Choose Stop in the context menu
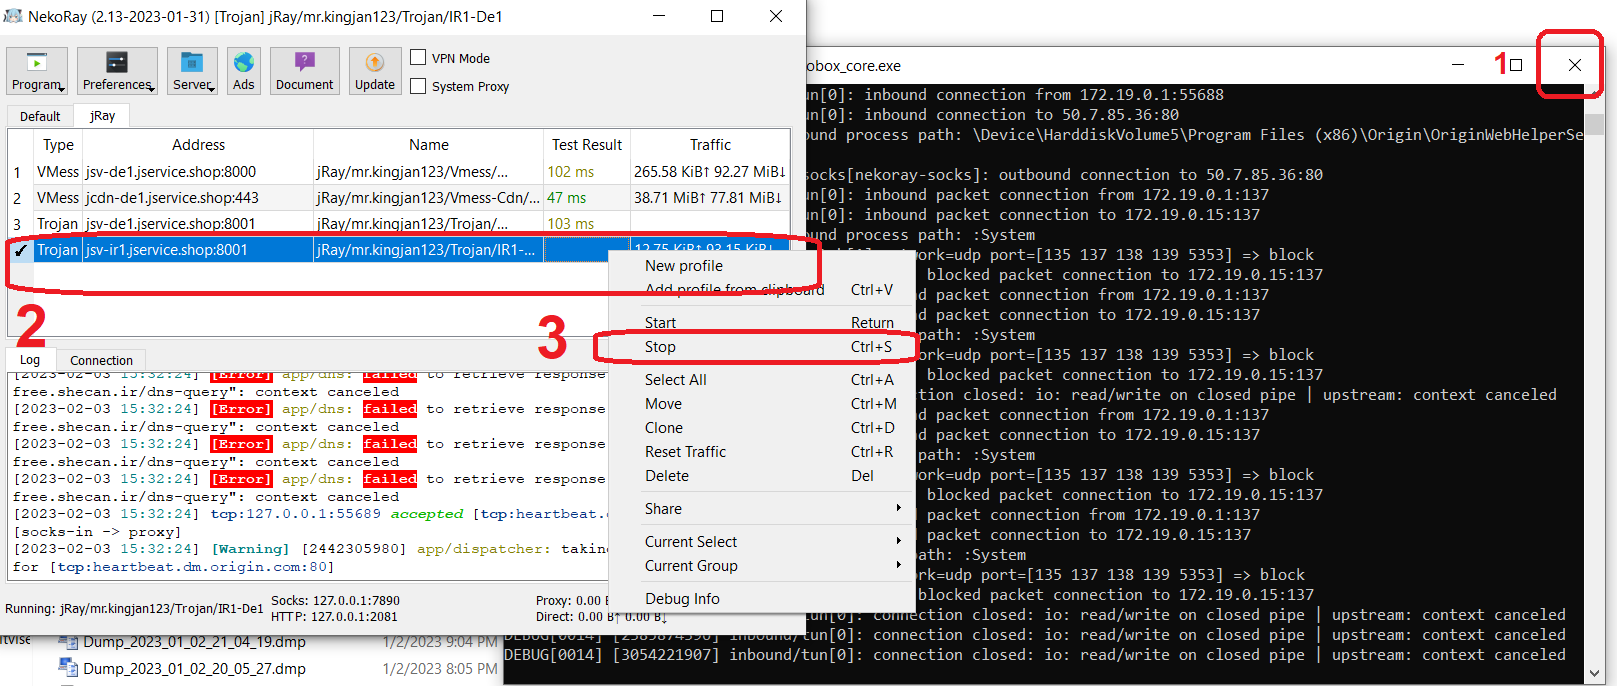This screenshot has height=686, width=1617. coord(660,347)
